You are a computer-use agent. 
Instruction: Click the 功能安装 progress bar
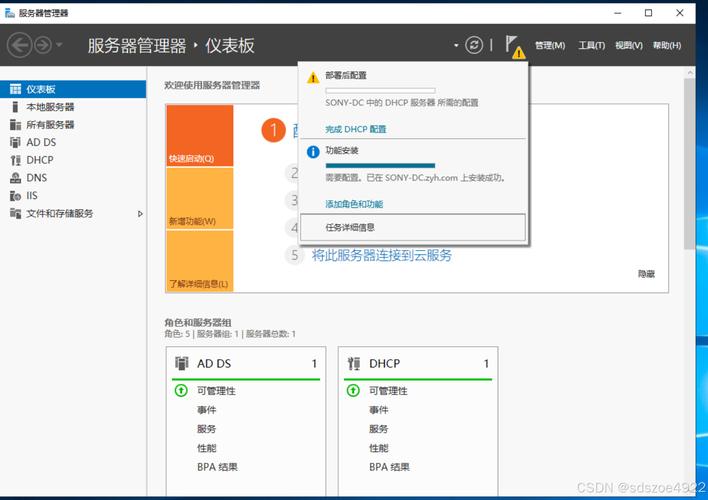coord(380,165)
